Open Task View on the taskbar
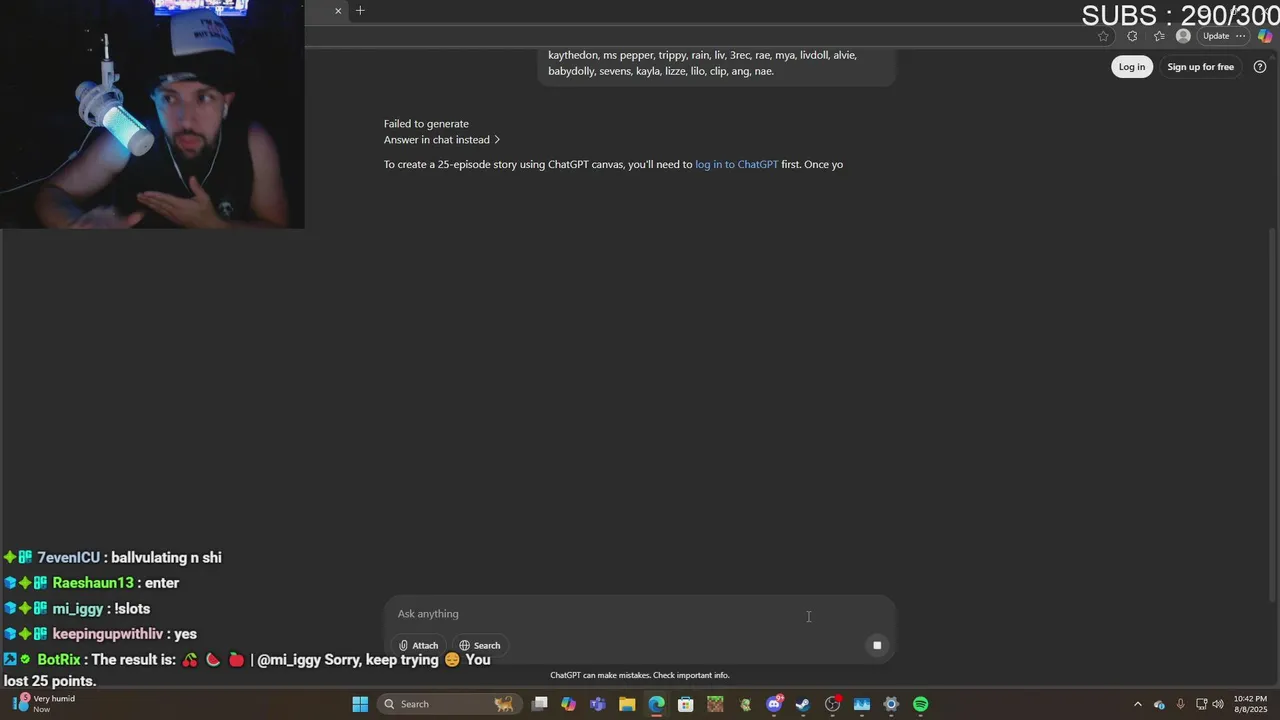 540,704
